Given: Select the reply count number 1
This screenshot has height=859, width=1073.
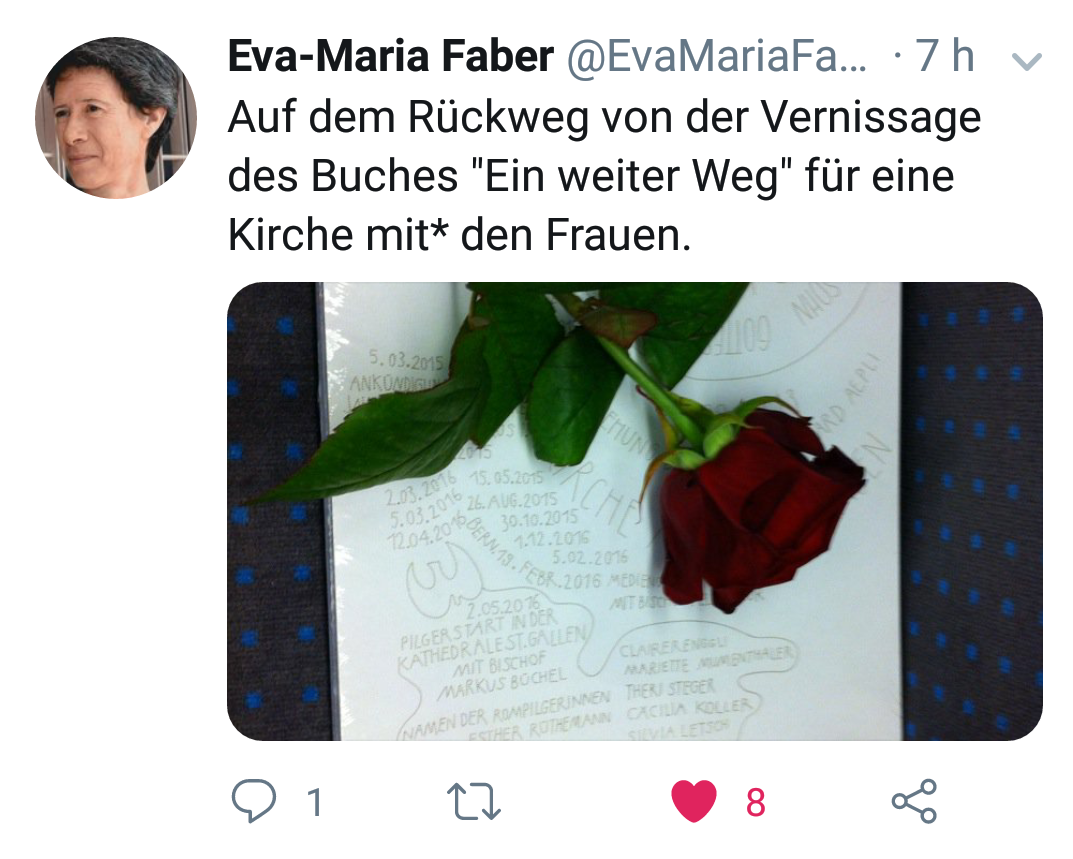Looking at the screenshot, I should [315, 802].
